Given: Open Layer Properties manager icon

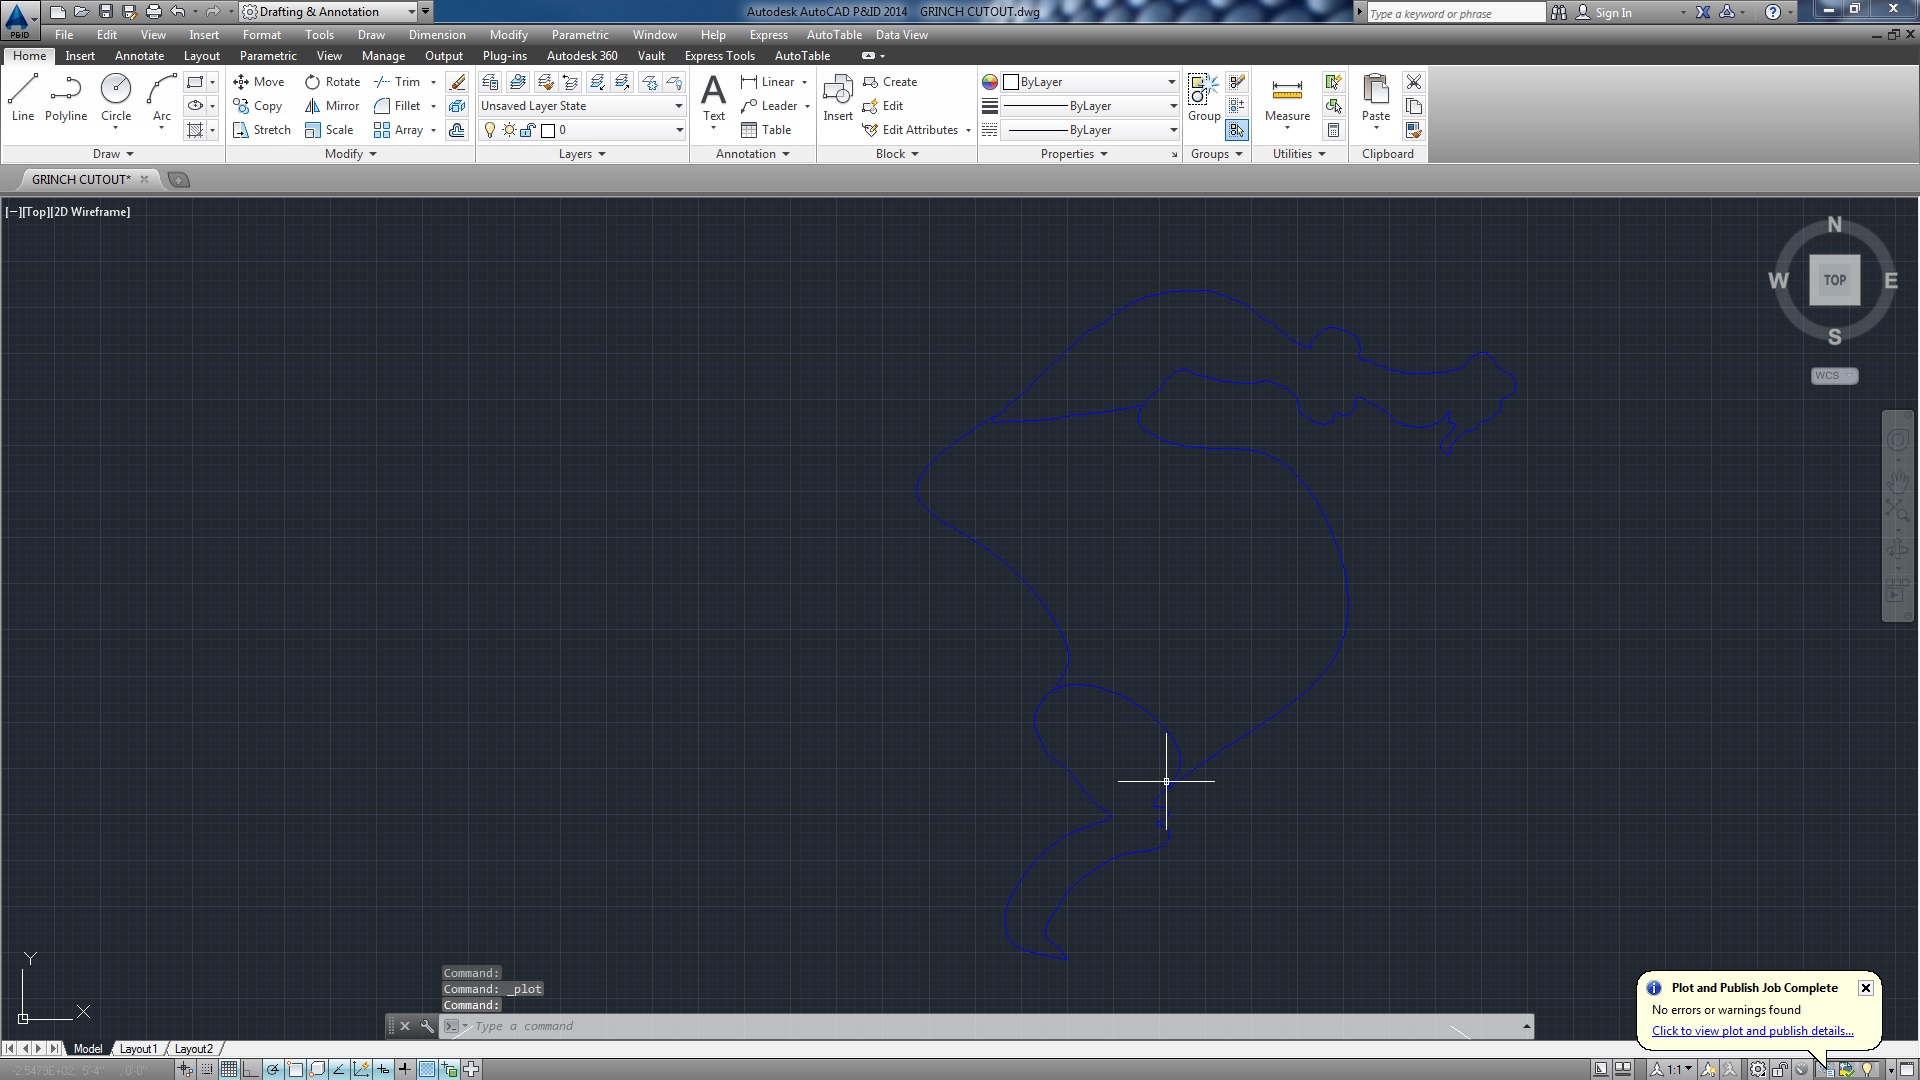Looking at the screenshot, I should click(490, 82).
